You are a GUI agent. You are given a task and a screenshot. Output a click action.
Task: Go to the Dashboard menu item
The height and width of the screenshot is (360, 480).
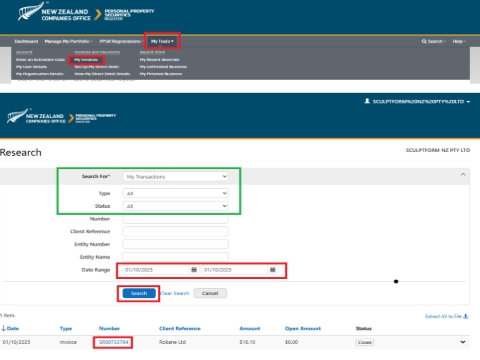26,41
